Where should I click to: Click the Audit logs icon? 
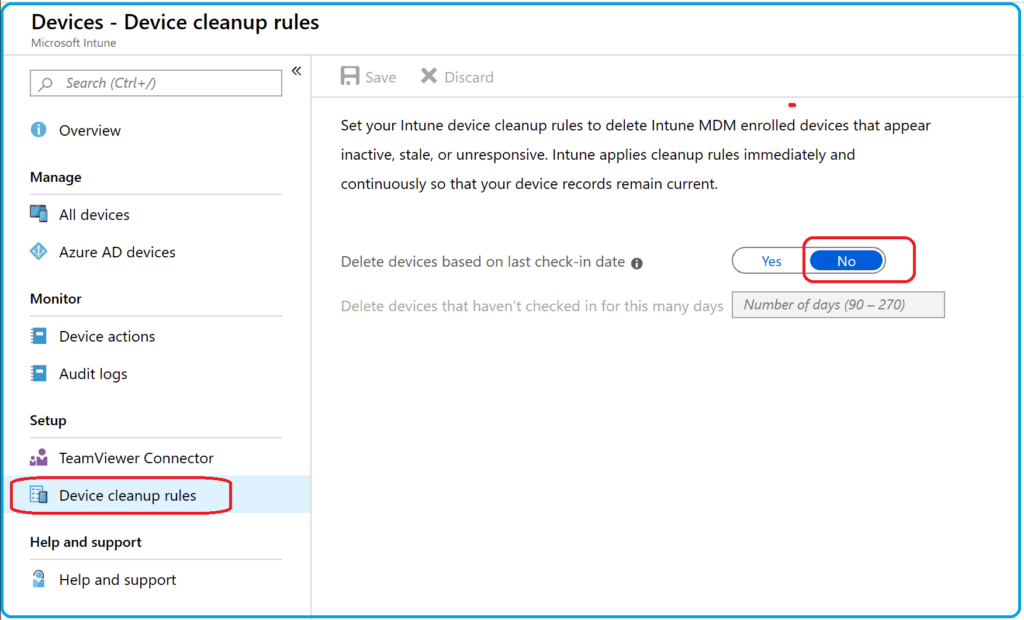point(38,373)
